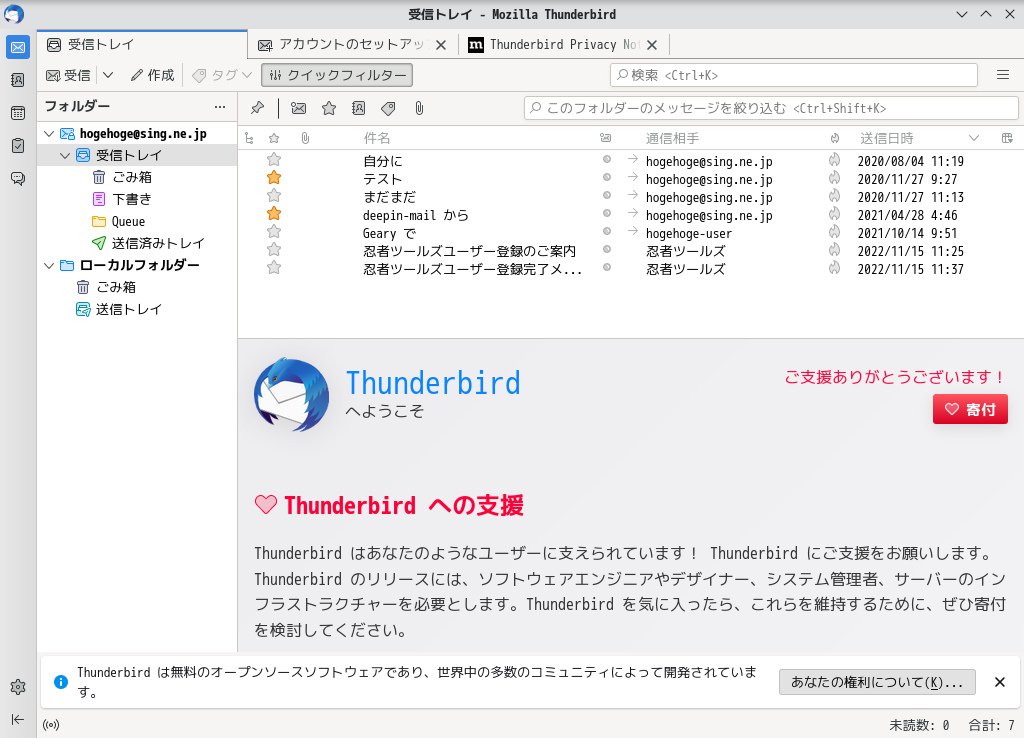The width and height of the screenshot is (1024, 738).
Task: Dismiss the notification bar
Action: pyautogui.click(x=999, y=682)
